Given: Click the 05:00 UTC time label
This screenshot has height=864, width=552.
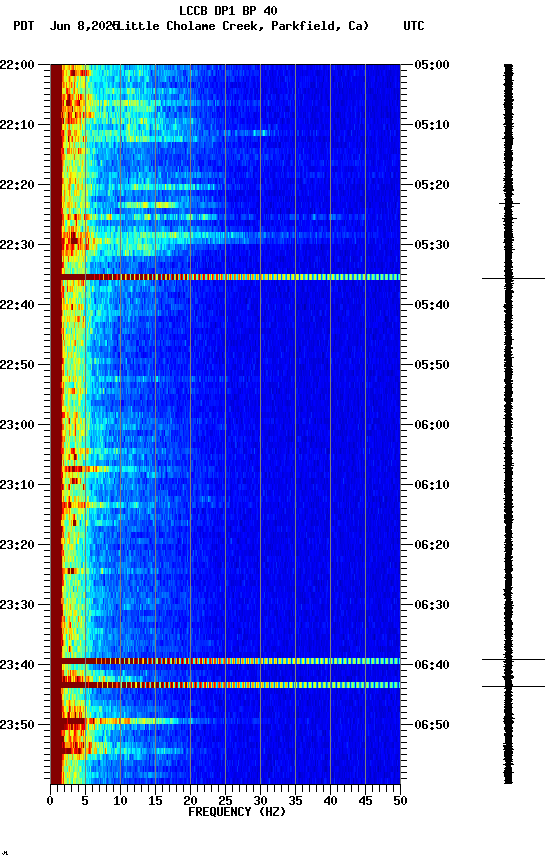Looking at the screenshot, I should (x=432, y=65).
